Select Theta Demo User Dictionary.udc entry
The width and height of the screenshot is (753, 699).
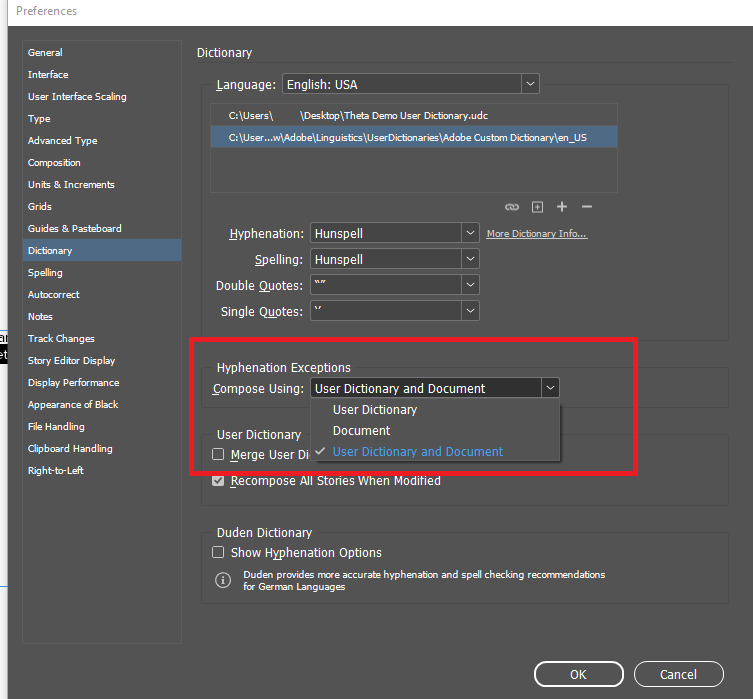pyautogui.click(x=413, y=115)
